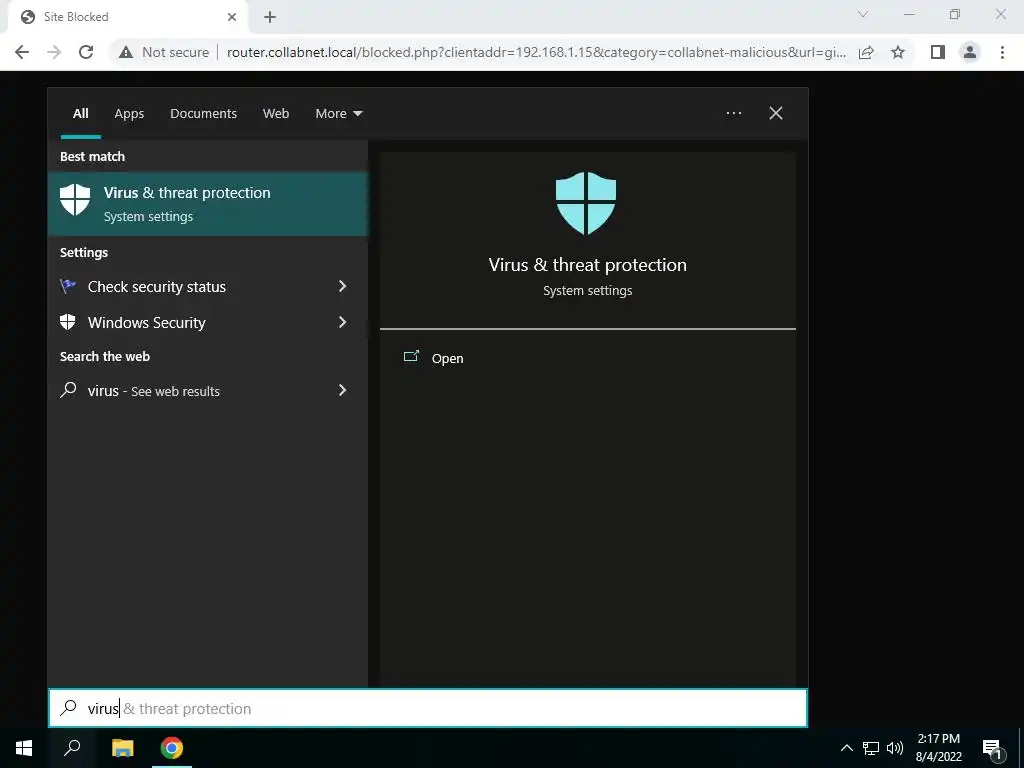Open the clock and date flyout
The image size is (1024, 768).
938,748
